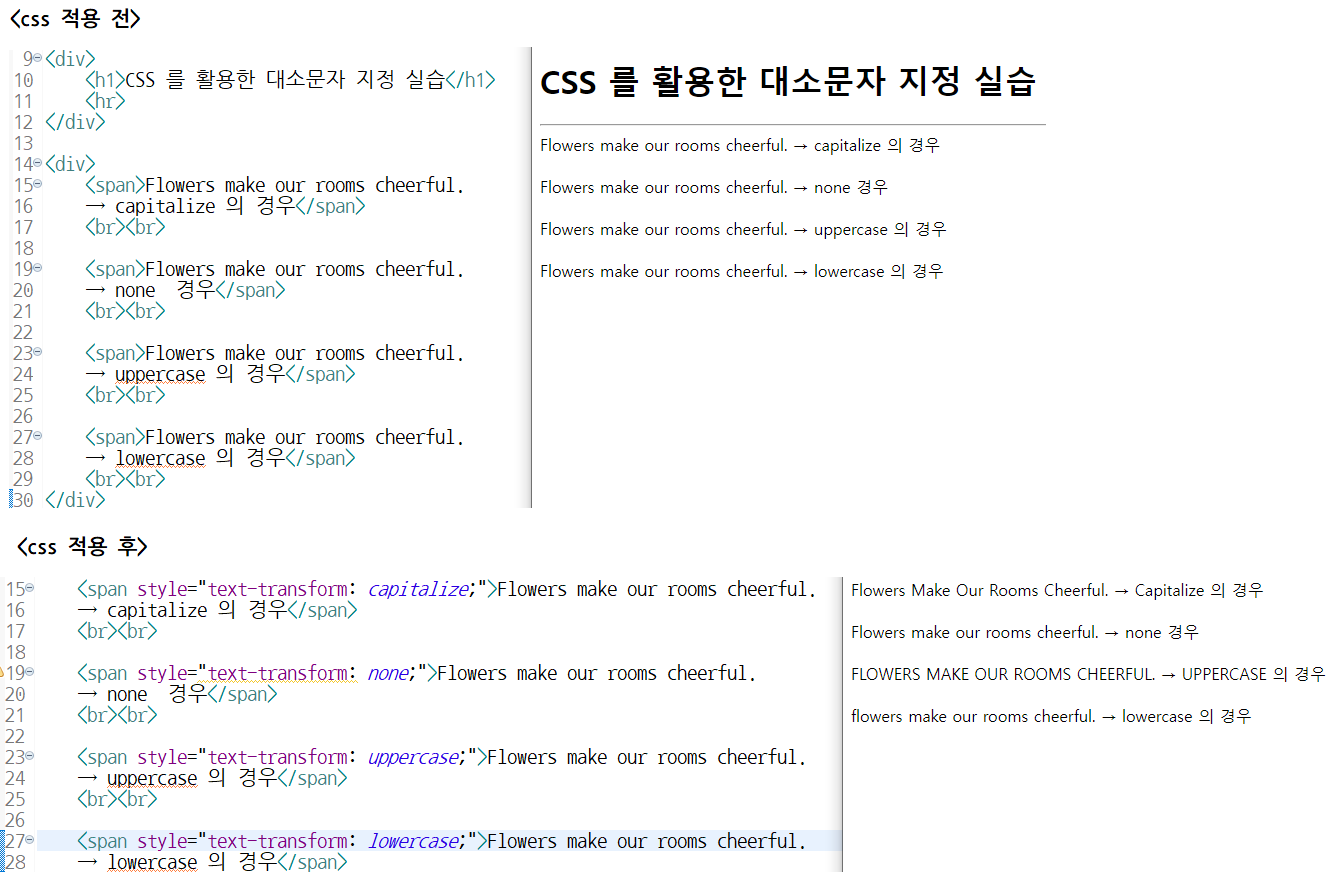
Task: Click the 'text-transform: capitalize;' style attribute
Action: point(343,589)
